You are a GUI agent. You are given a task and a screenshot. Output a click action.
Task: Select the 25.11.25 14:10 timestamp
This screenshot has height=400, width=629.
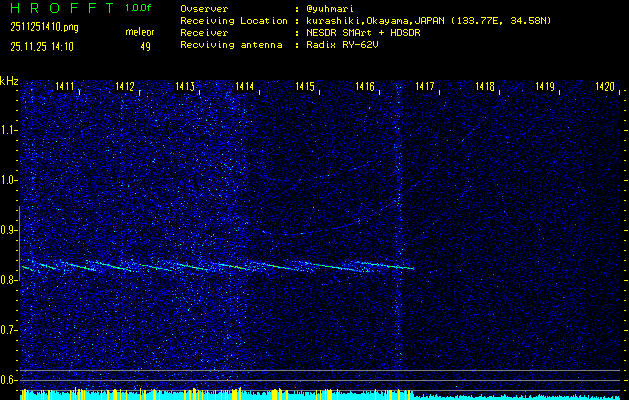[46, 46]
